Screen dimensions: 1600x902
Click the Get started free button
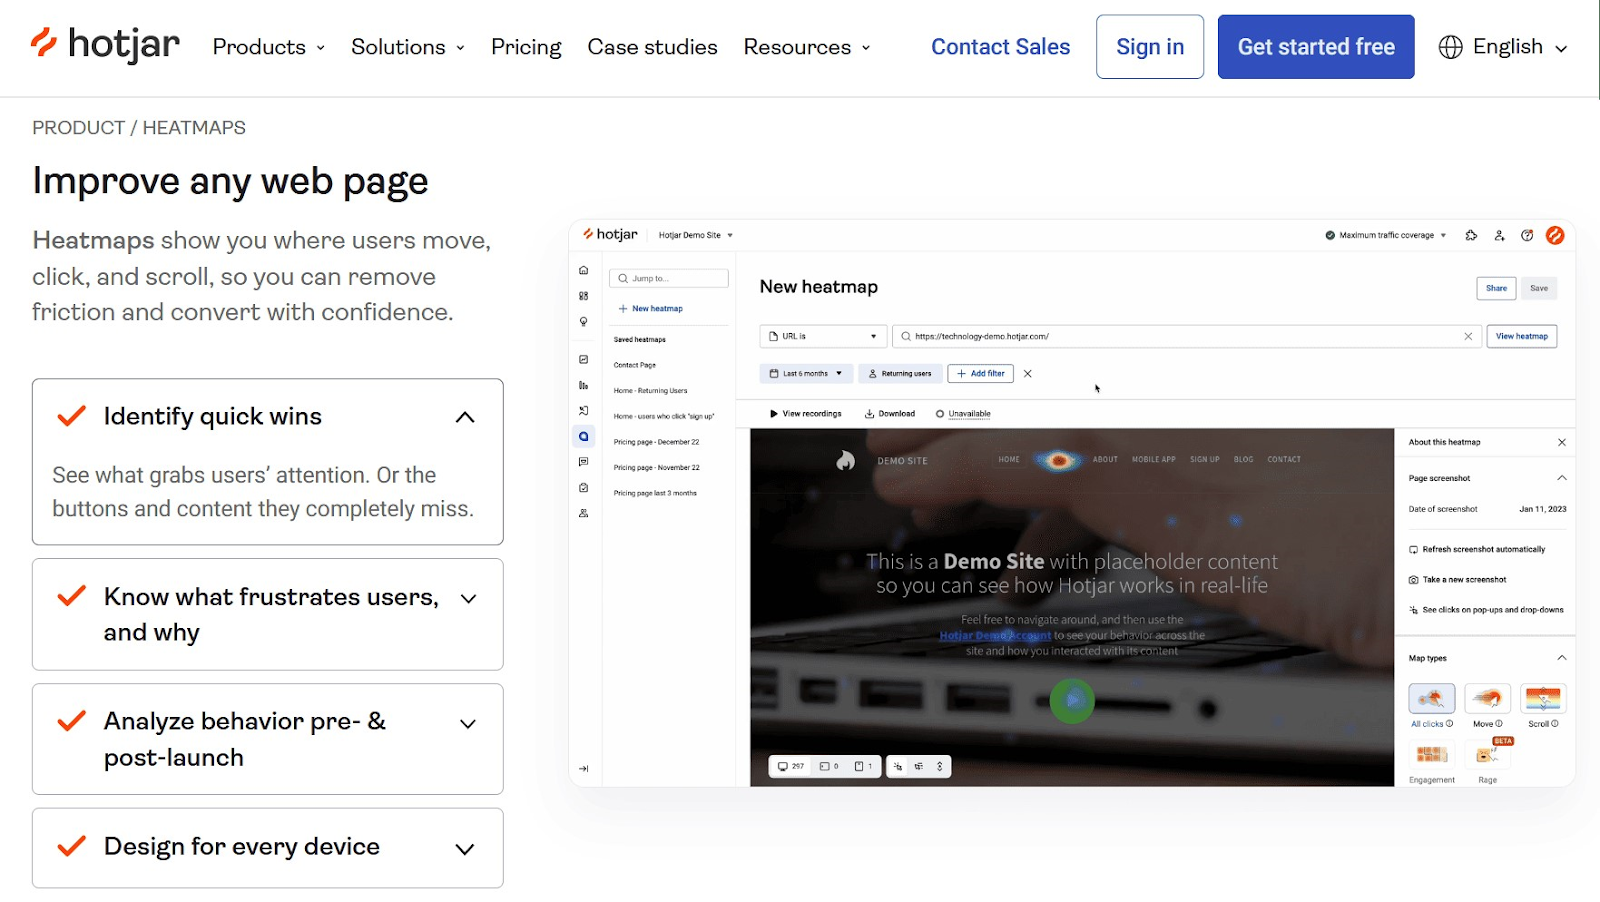(1315, 46)
